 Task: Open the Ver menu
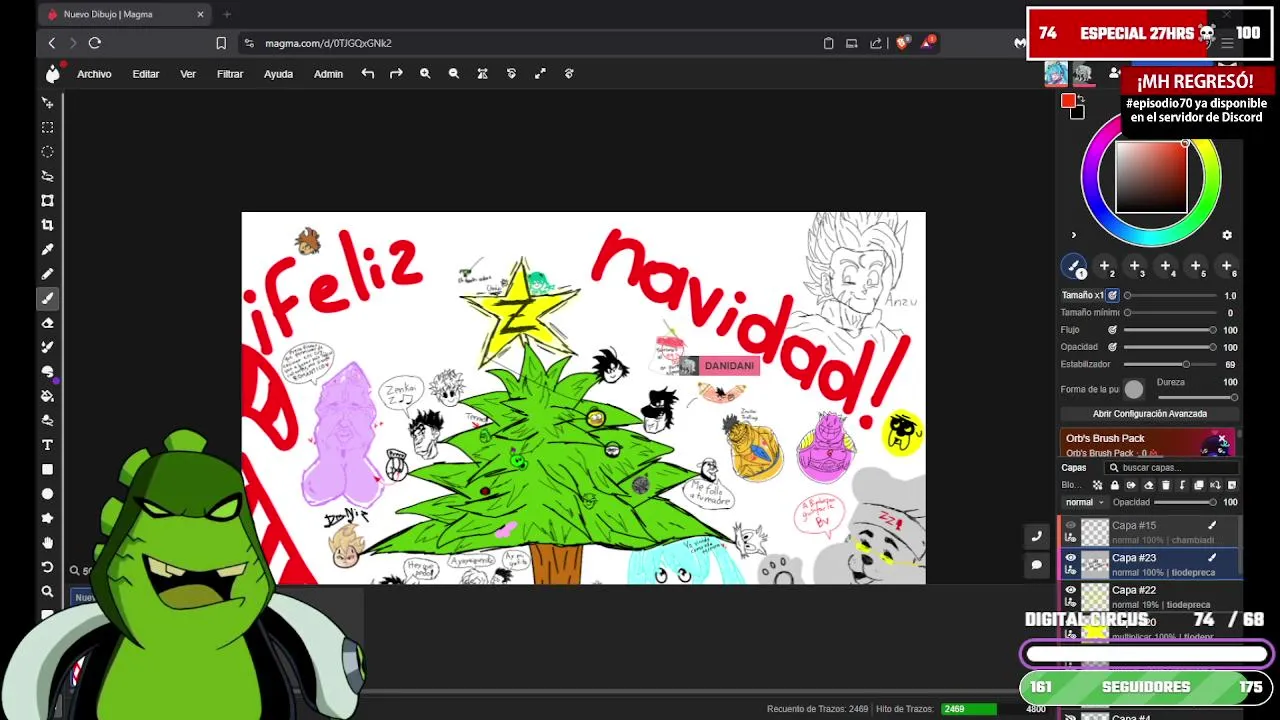tap(188, 74)
